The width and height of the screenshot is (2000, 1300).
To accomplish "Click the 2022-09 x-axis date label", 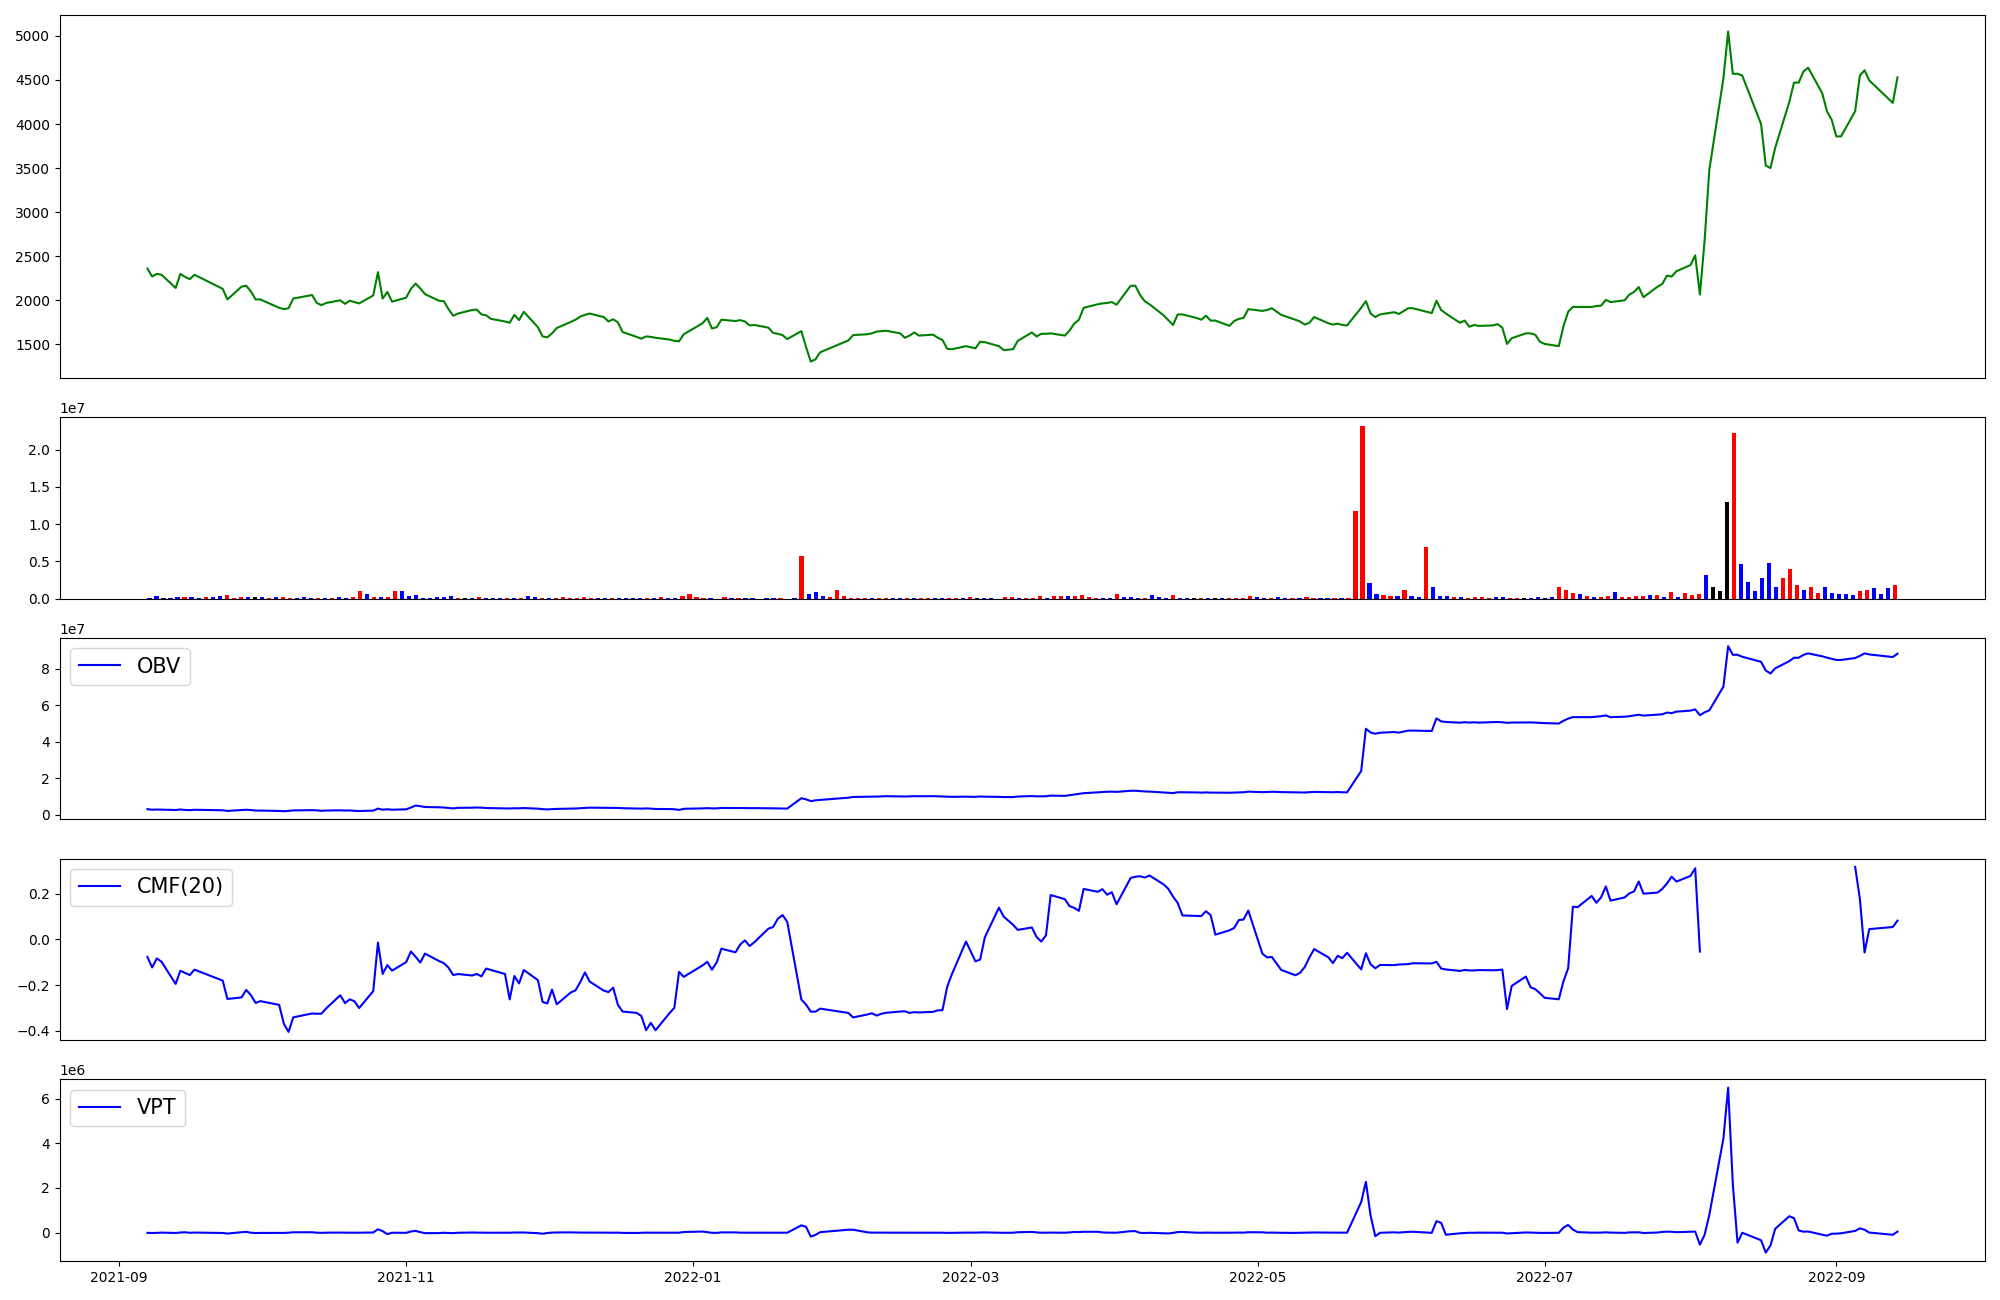I will pyautogui.click(x=1836, y=1277).
